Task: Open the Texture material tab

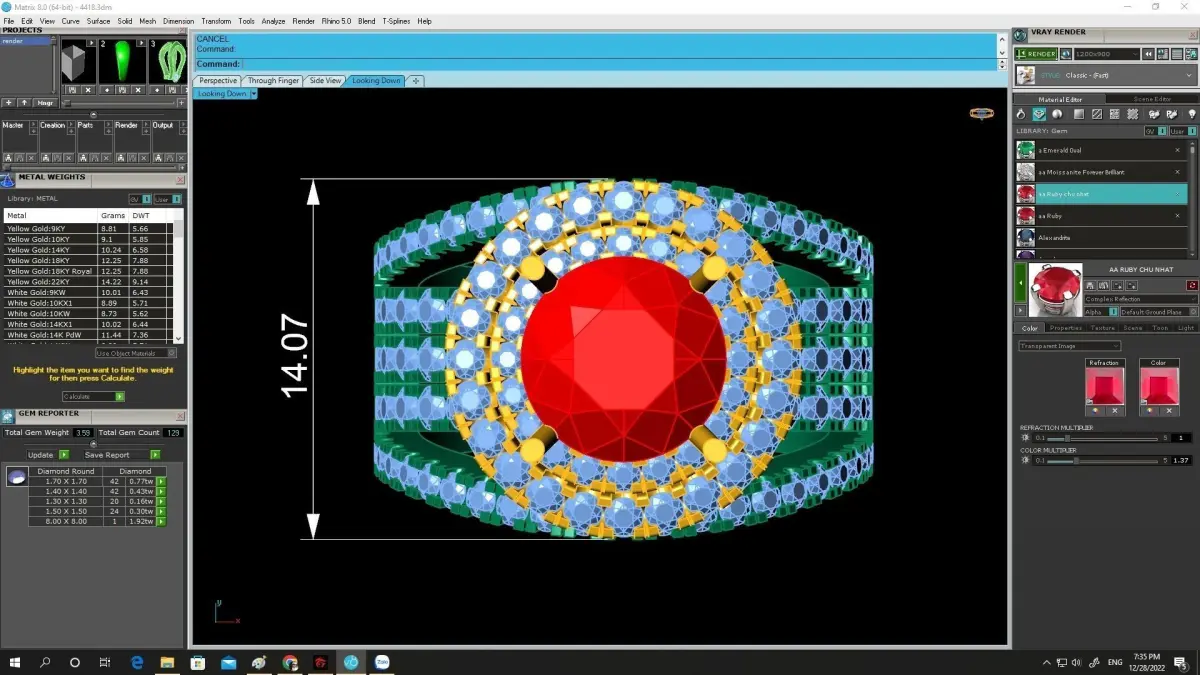Action: pos(1103,328)
